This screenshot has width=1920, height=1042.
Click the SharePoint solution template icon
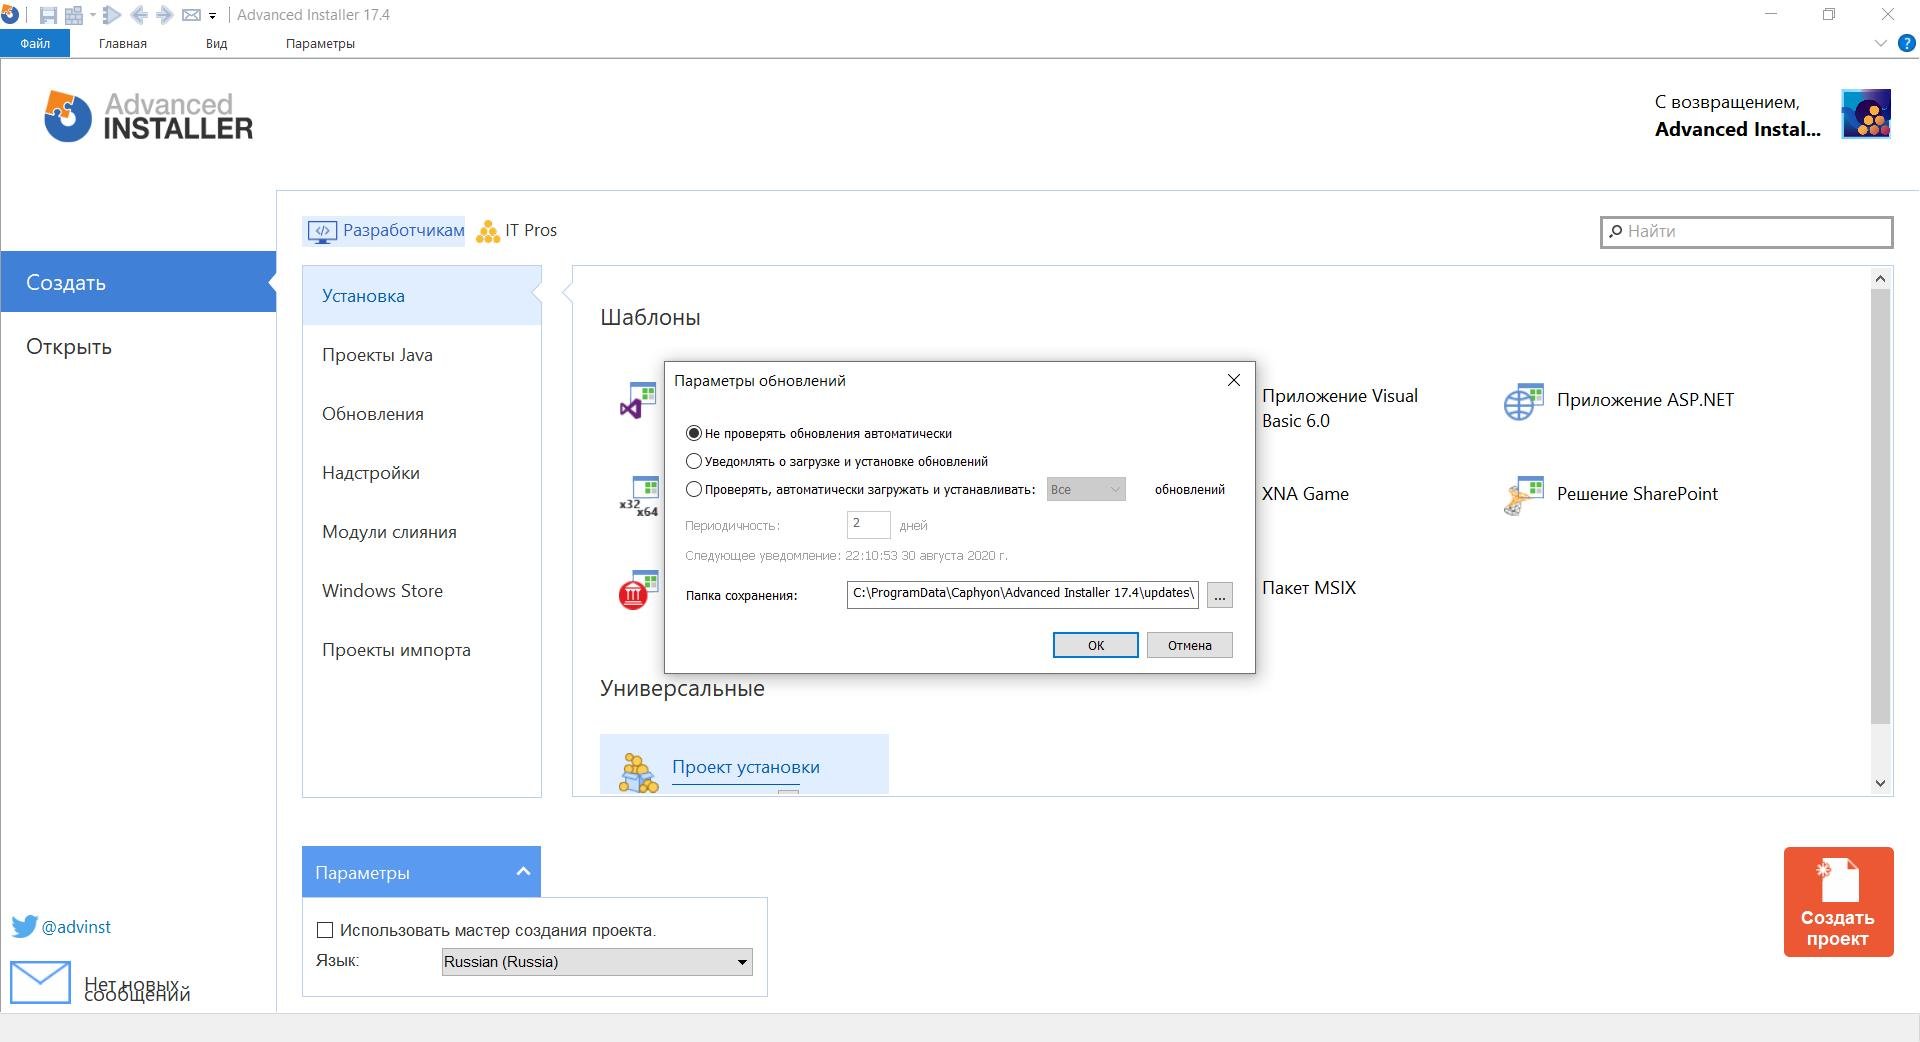click(1523, 495)
